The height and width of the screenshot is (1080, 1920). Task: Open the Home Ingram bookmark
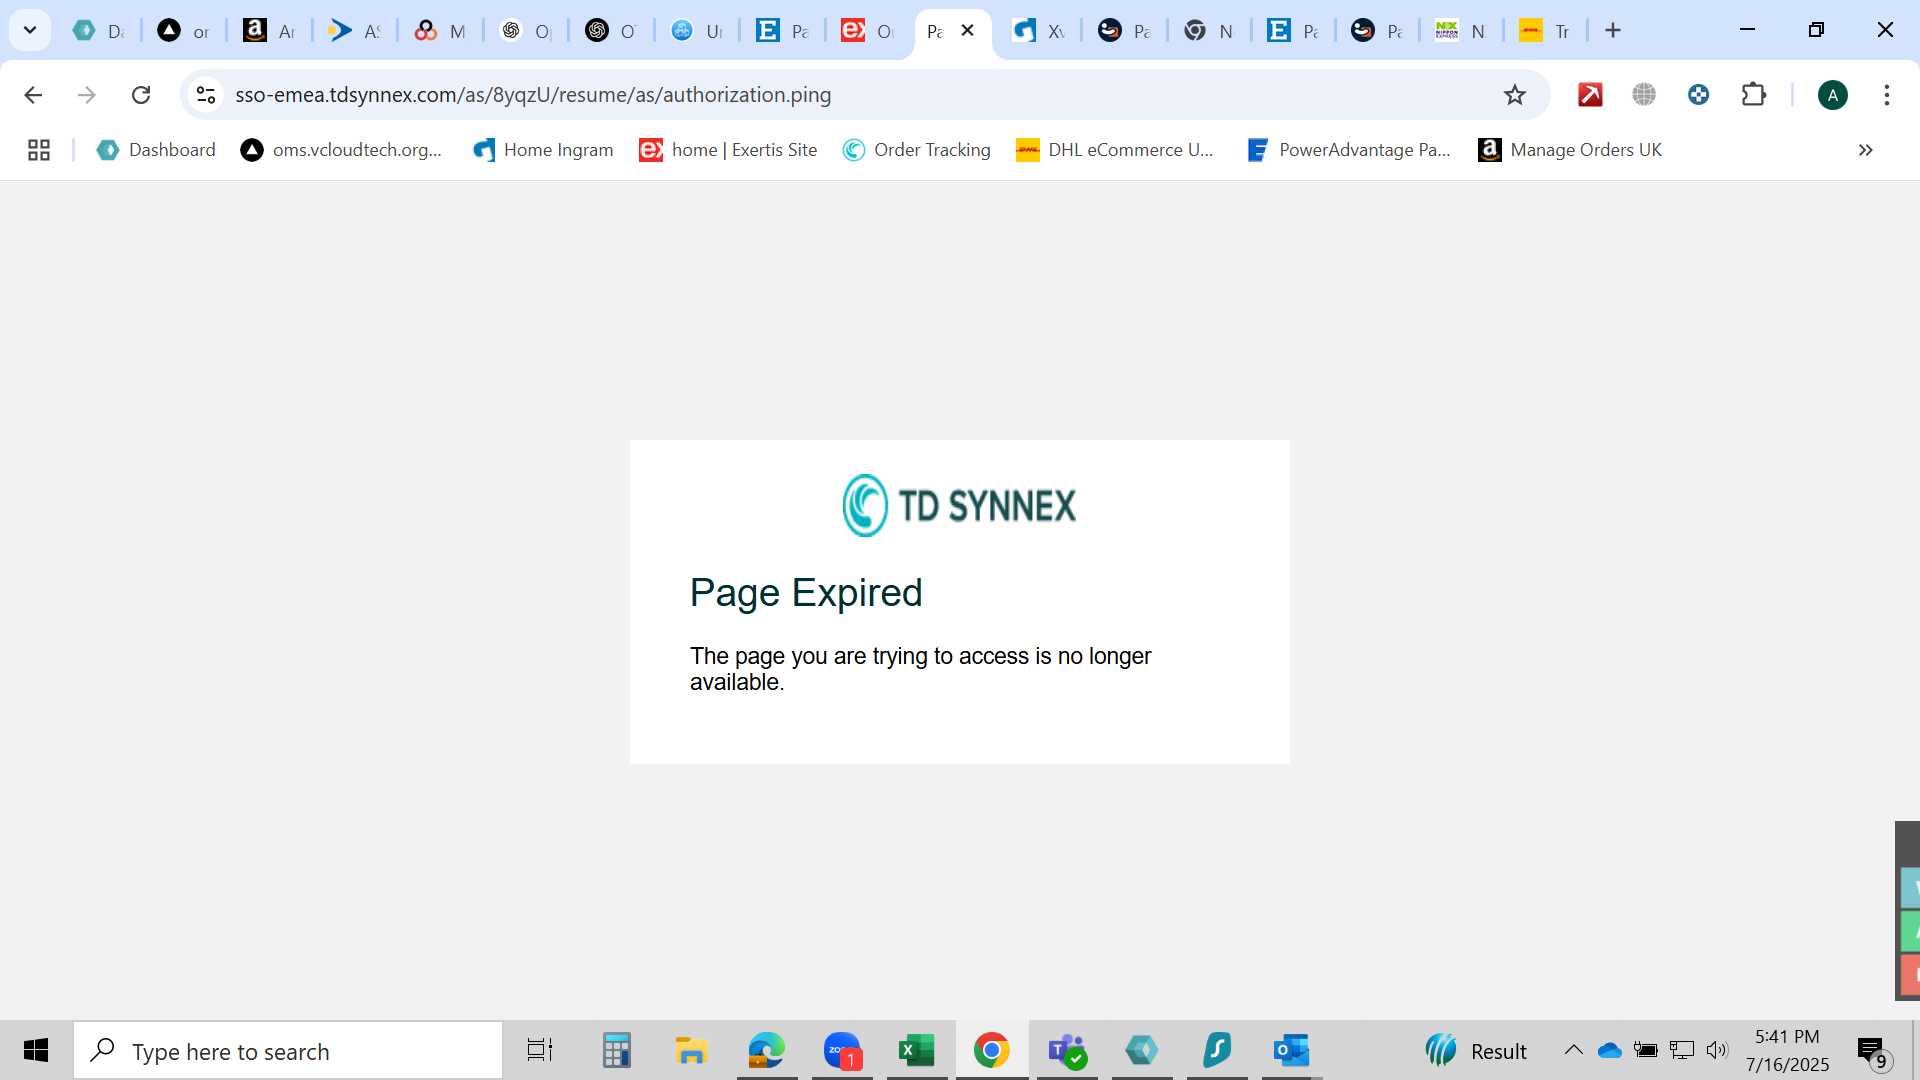[x=543, y=150]
